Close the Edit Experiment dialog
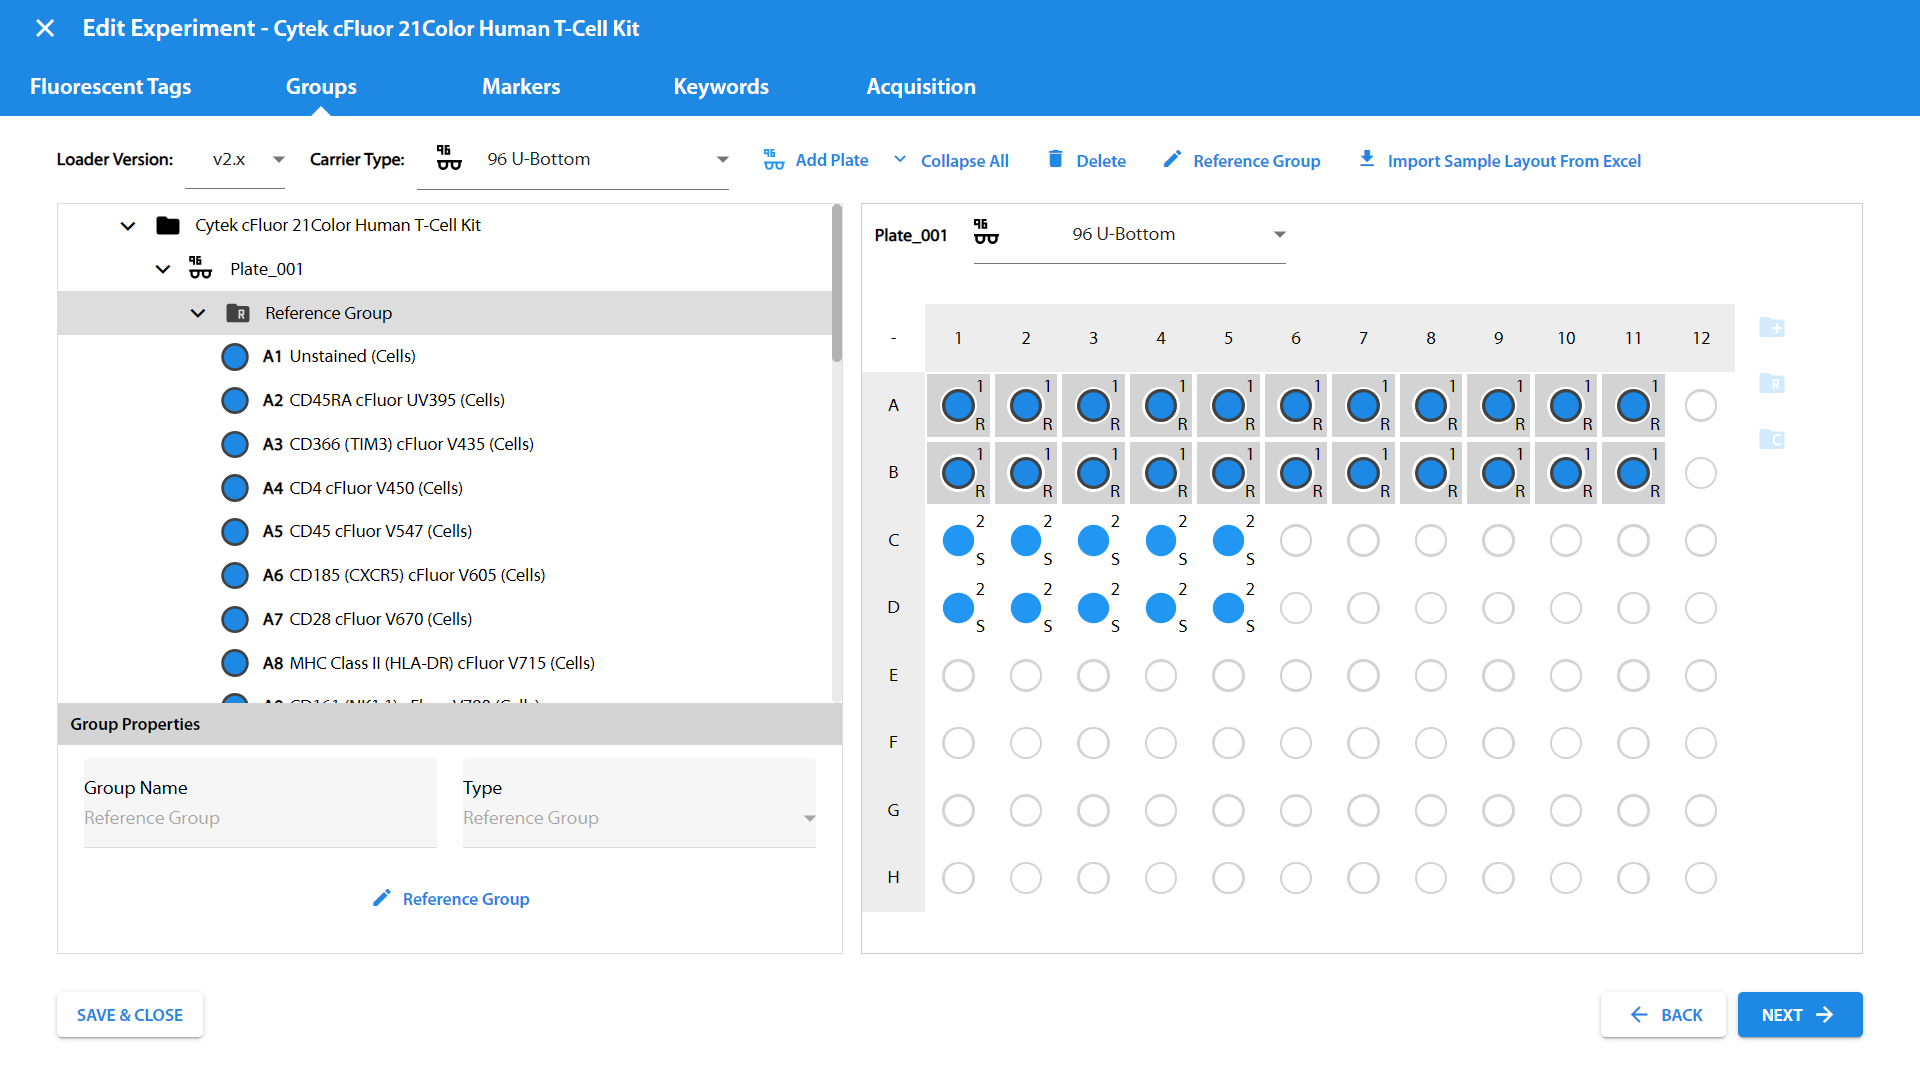Screen dimensions: 1920x1076 point(45,28)
